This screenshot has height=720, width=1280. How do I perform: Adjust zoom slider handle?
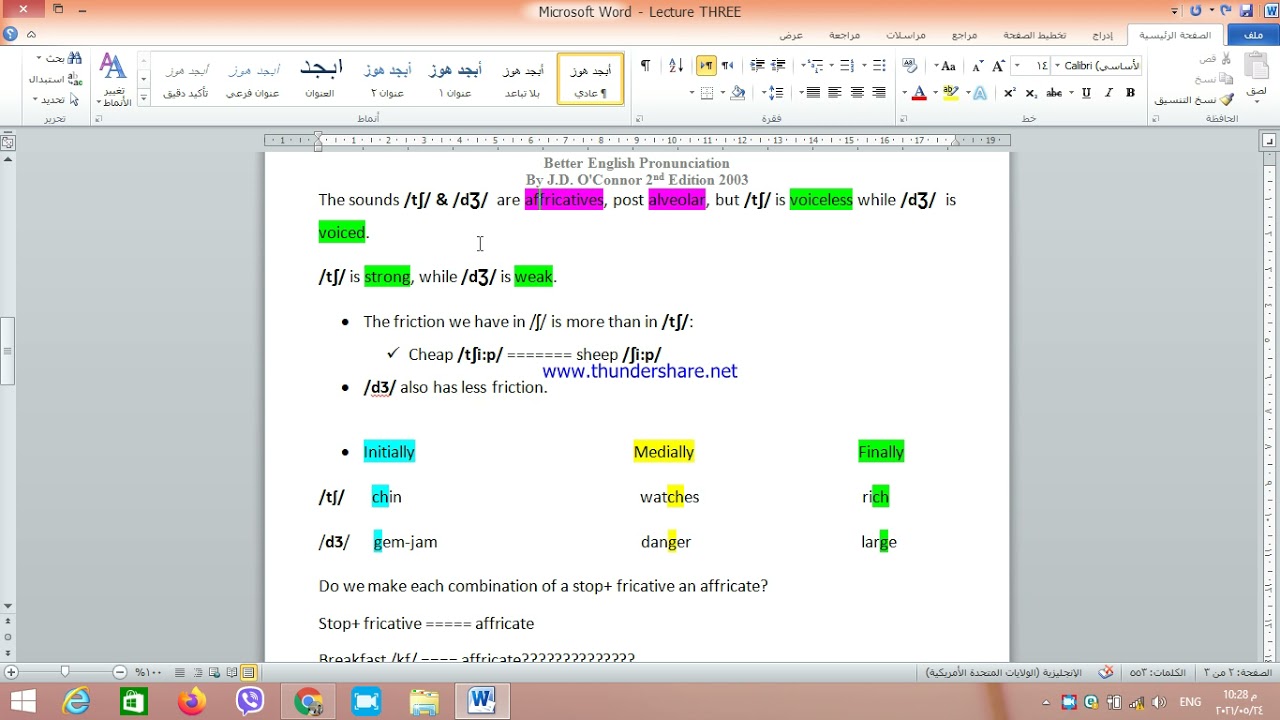tap(65, 672)
